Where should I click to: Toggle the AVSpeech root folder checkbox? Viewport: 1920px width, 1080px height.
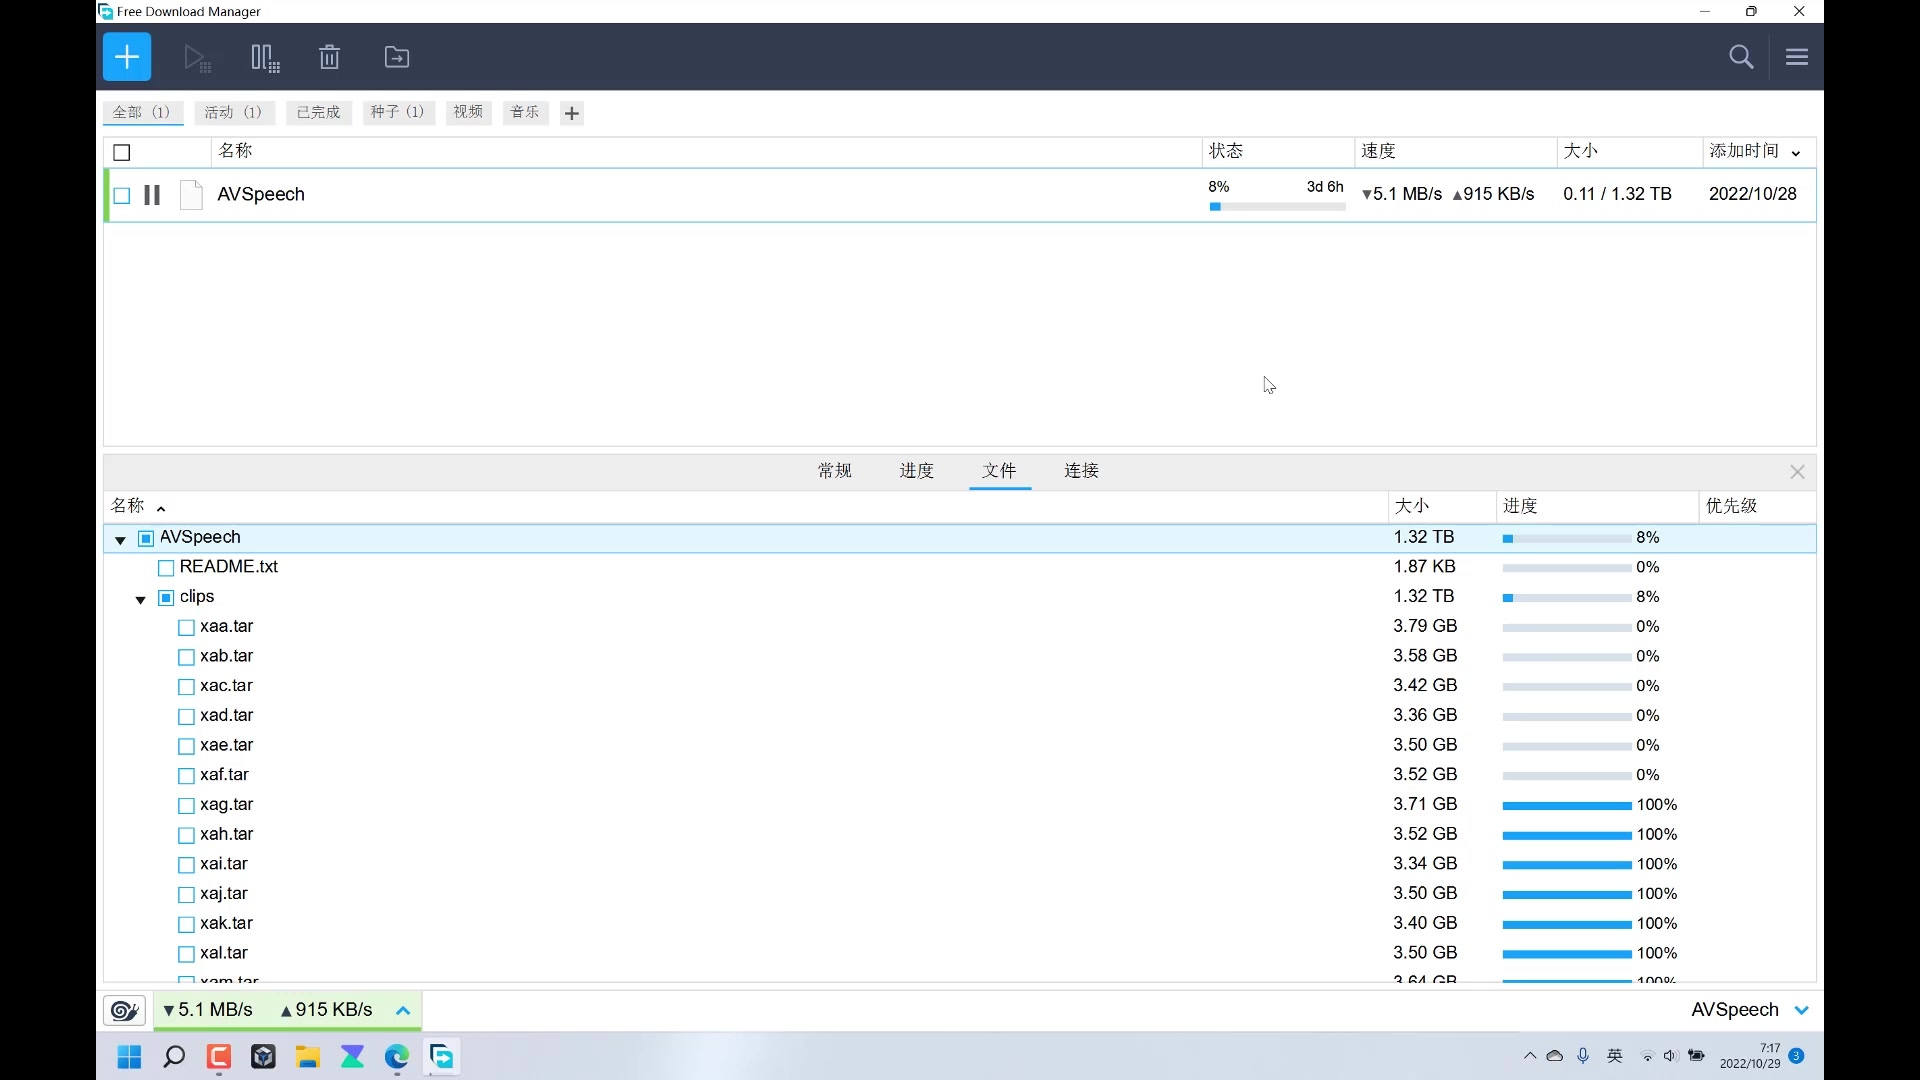click(x=146, y=539)
